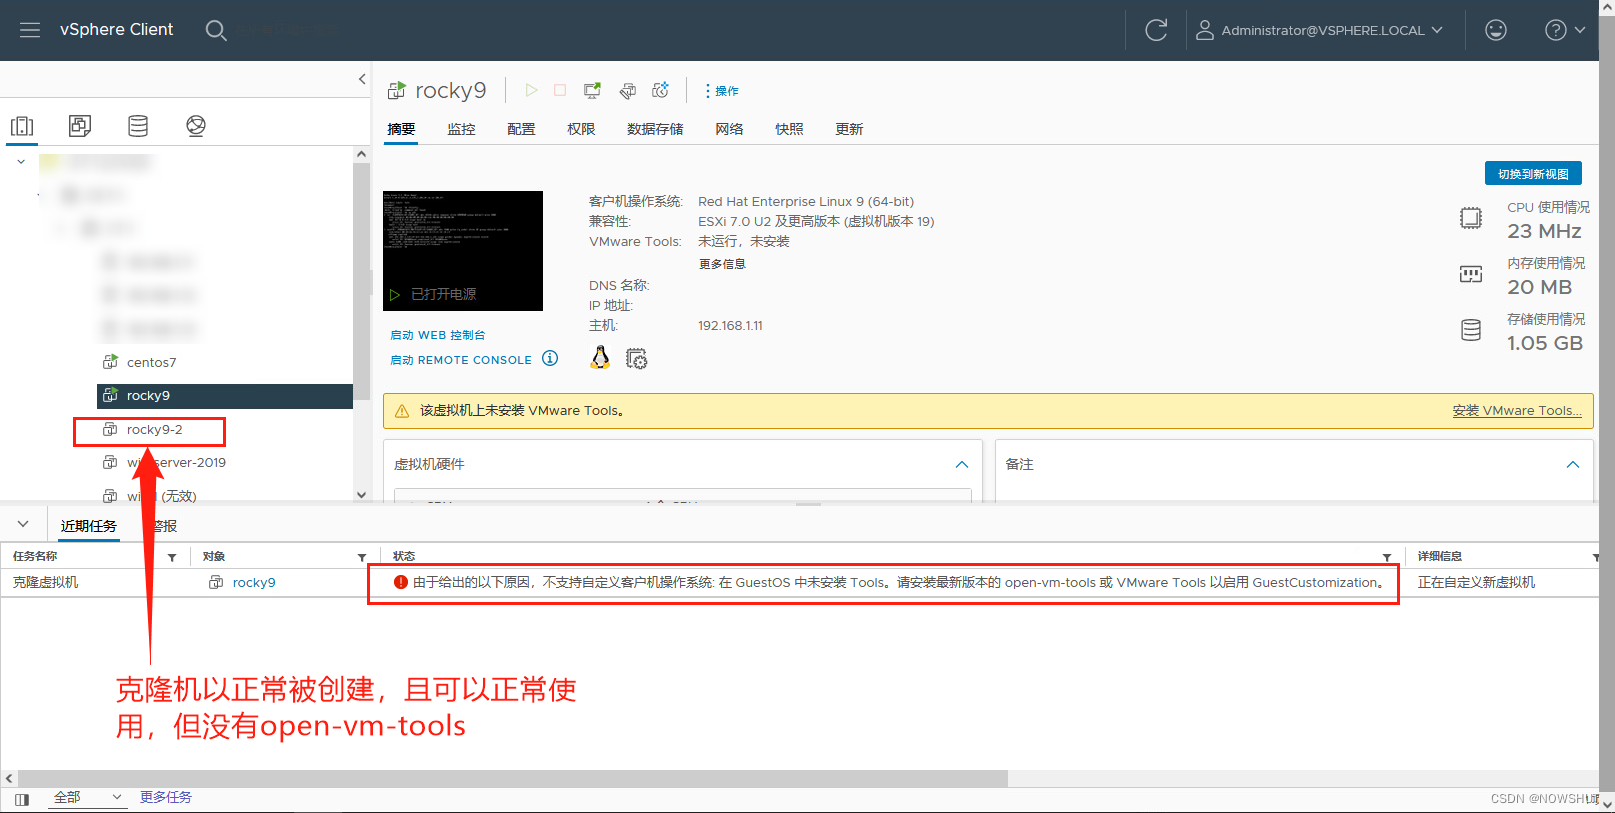This screenshot has height=813, width=1615.
Task: Click the VM console thumbnail preview
Action: tap(463, 251)
